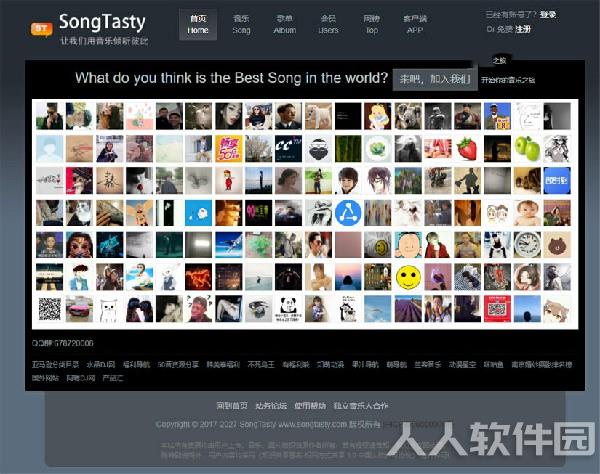Click the 回到首页 footer link
The height and width of the screenshot is (474, 600).
tap(232, 406)
